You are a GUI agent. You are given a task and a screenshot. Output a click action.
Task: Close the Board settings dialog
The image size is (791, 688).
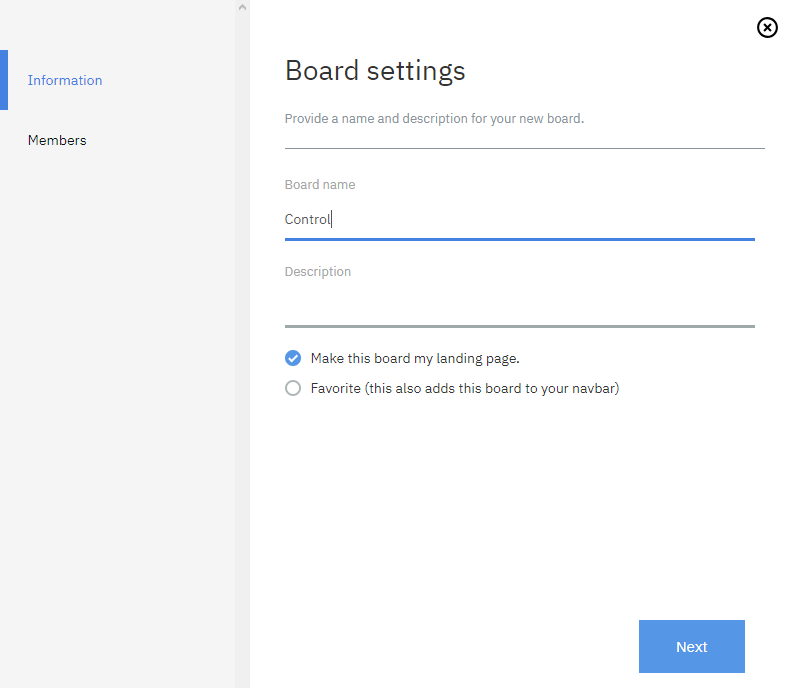767,28
